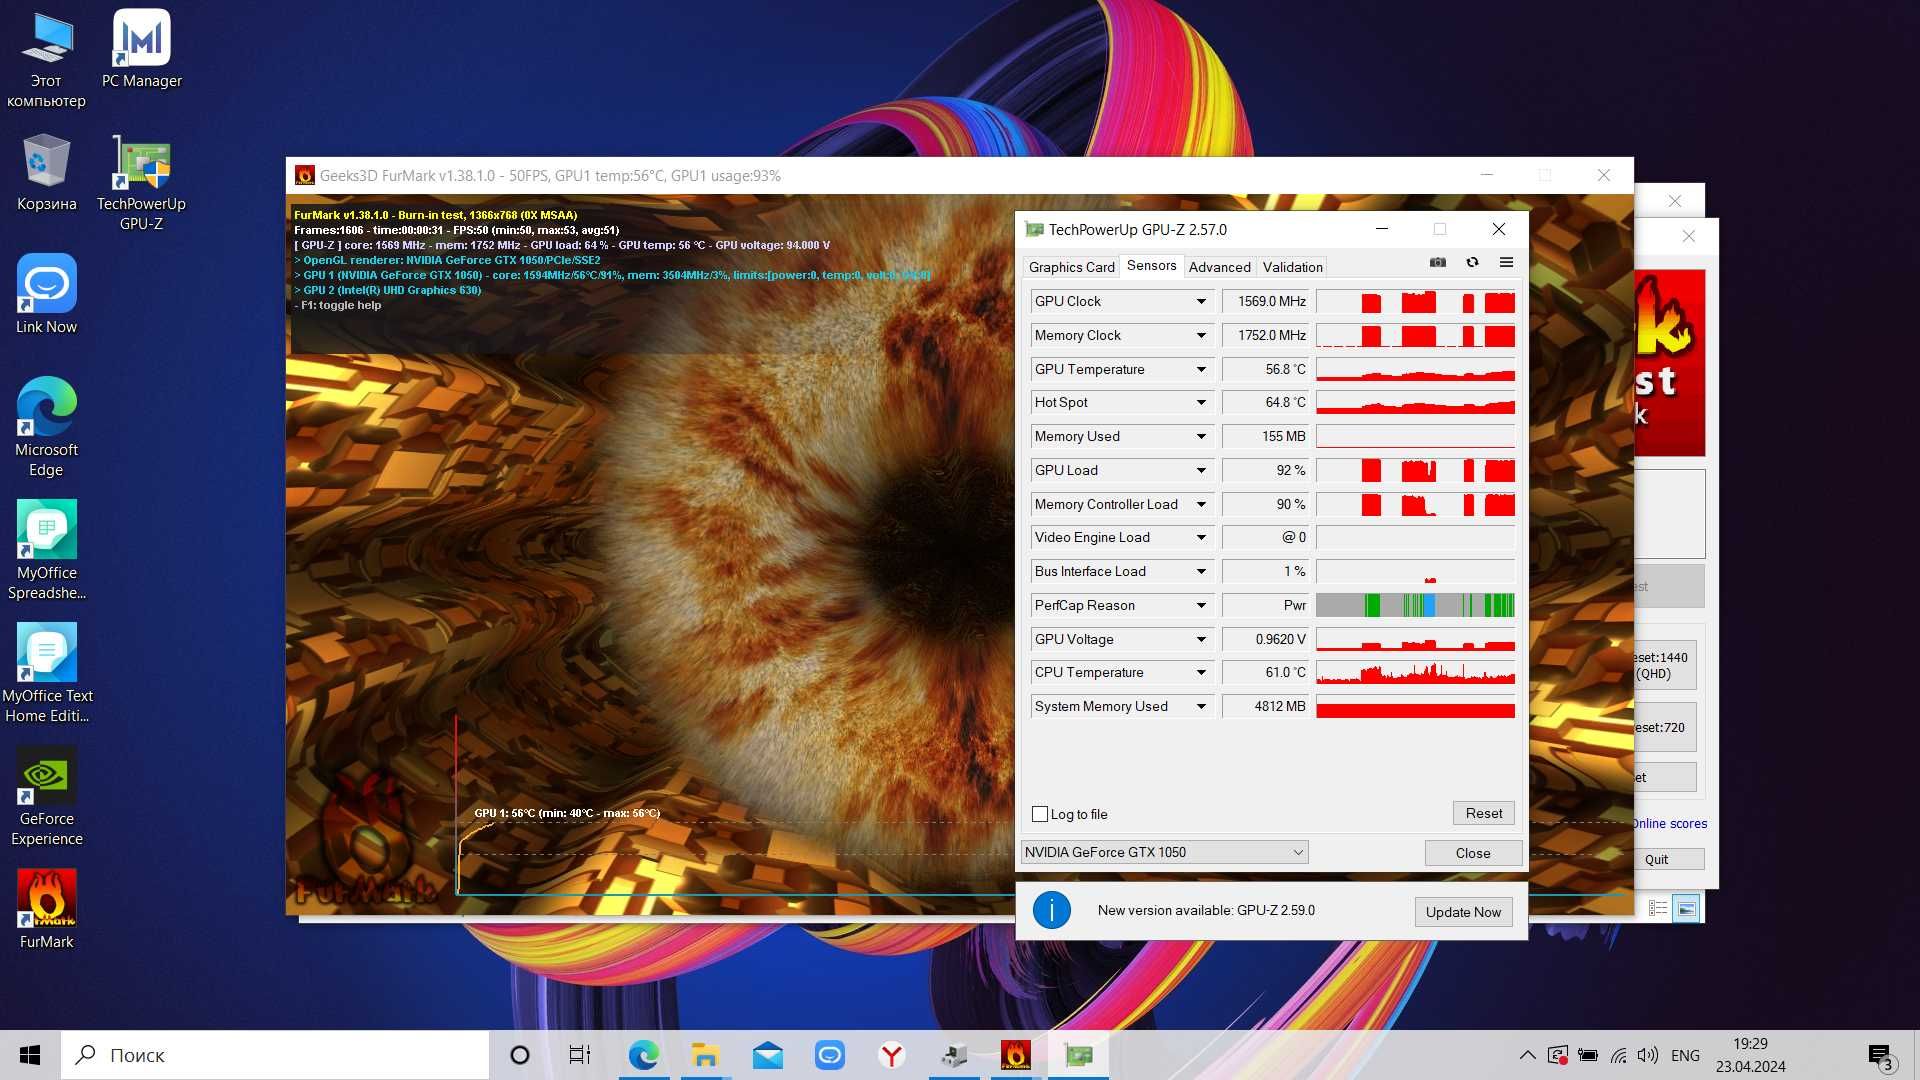Expand the Memory Used sensor dropdown
Screen dimensions: 1920x1080
tap(1201, 436)
